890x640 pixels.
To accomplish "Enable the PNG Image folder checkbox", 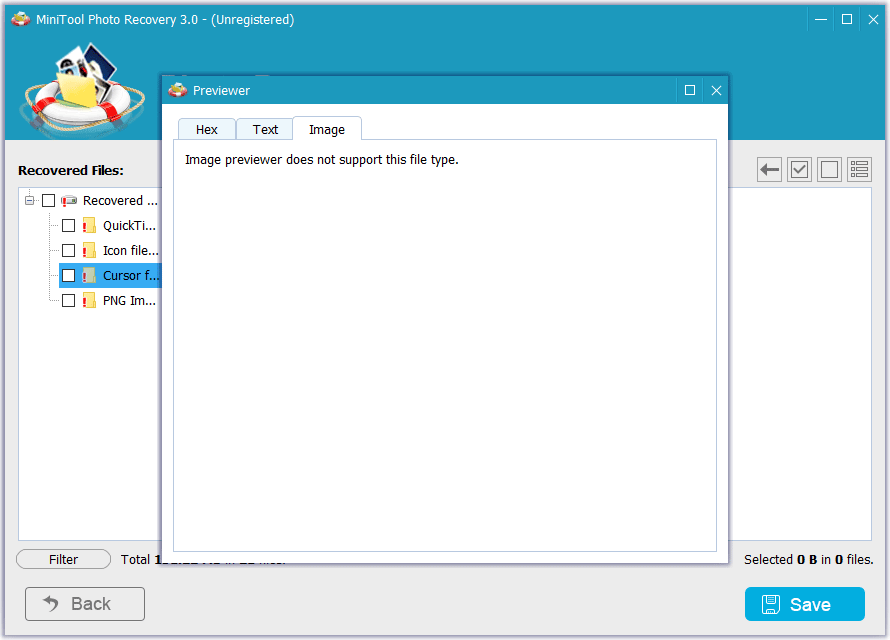I will tap(68, 301).
